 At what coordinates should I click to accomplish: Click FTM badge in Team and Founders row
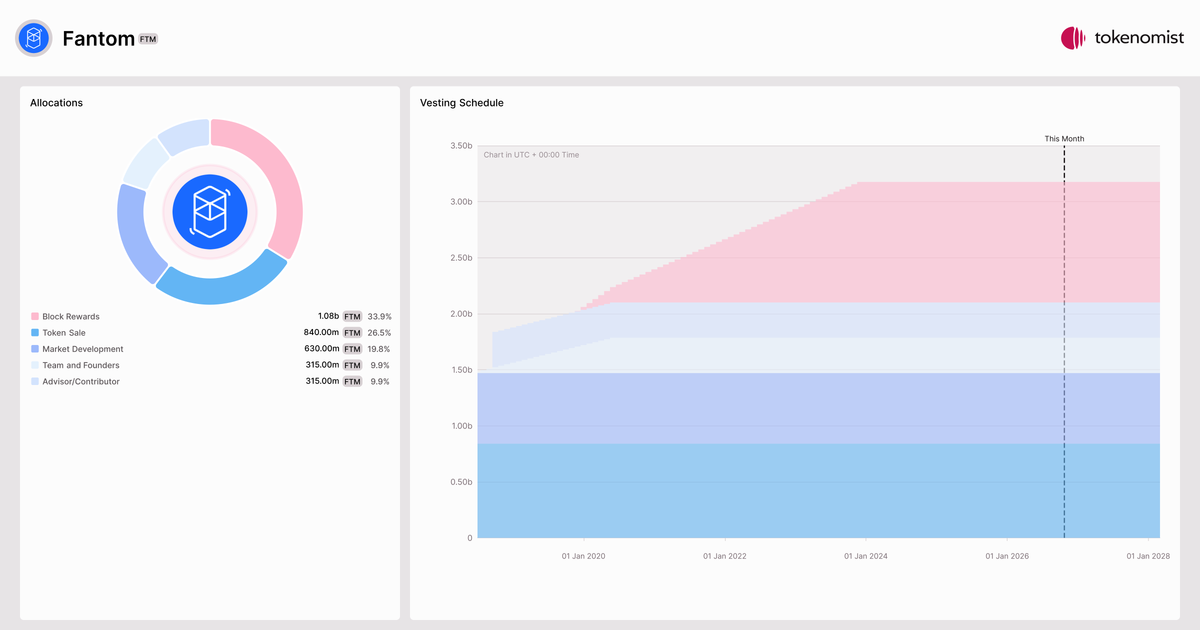352,365
